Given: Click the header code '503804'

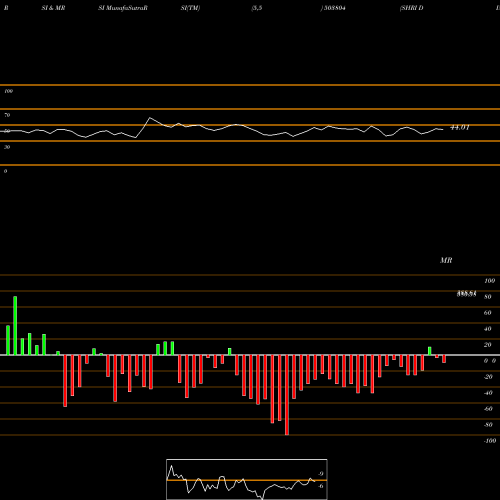Looking at the screenshot, I should pos(334,8).
